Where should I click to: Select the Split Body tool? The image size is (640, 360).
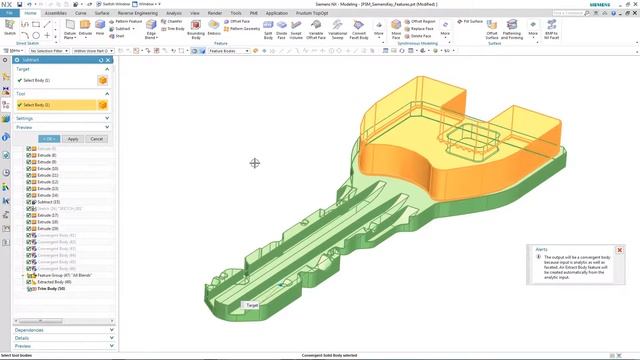tap(268, 30)
